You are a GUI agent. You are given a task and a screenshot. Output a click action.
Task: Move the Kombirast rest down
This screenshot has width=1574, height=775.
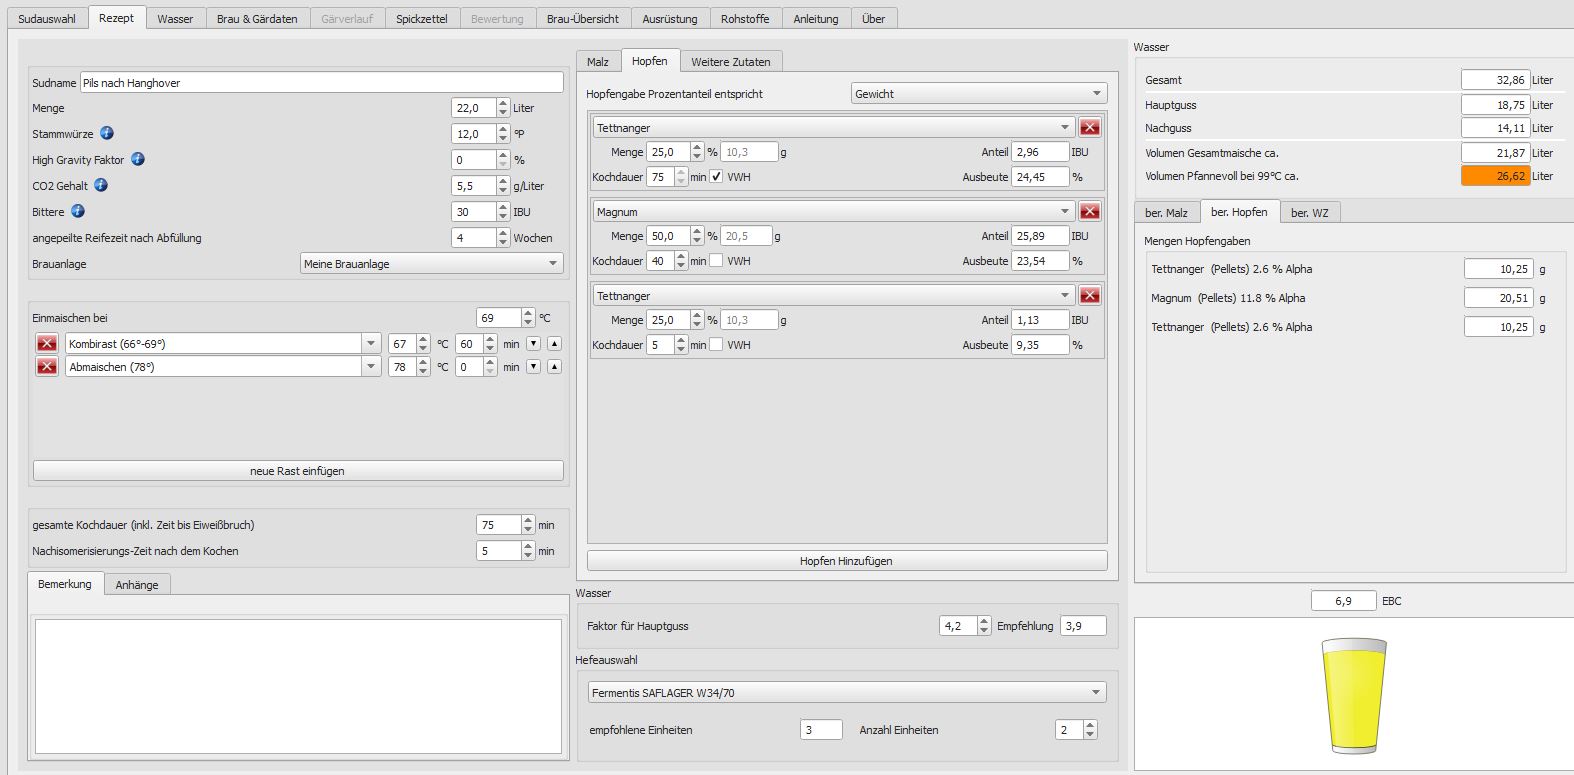coord(533,343)
